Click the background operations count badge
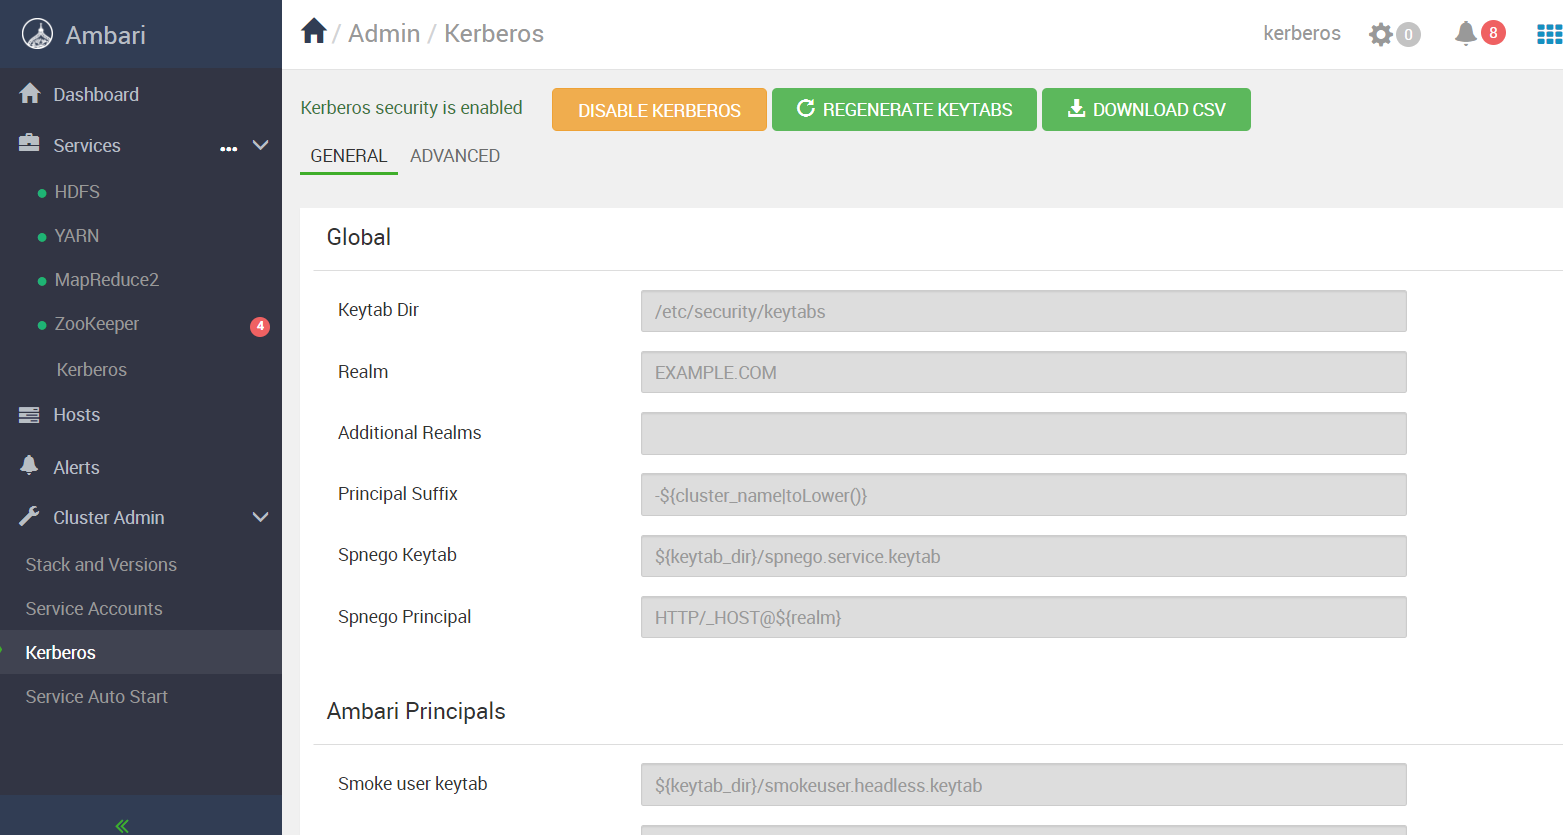Viewport: 1563px width, 835px height. click(1408, 35)
